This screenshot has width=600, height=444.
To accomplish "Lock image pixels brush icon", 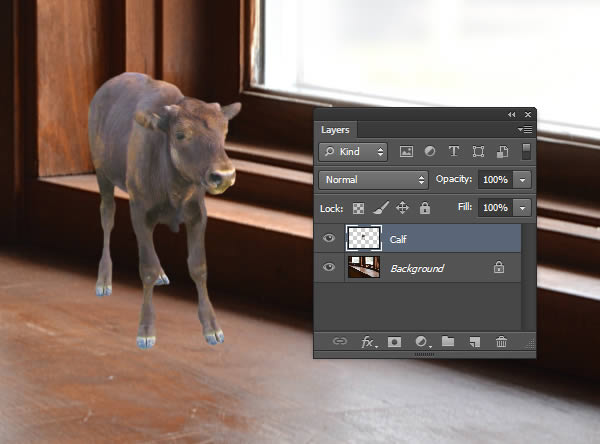I will (x=381, y=208).
